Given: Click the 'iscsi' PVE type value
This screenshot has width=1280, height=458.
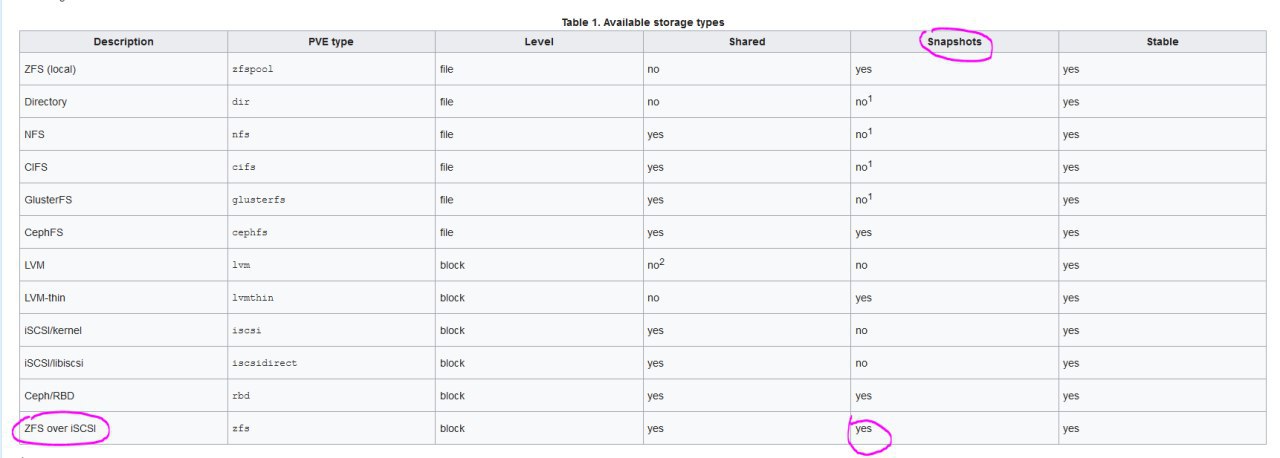Looking at the screenshot, I should click(x=246, y=330).
